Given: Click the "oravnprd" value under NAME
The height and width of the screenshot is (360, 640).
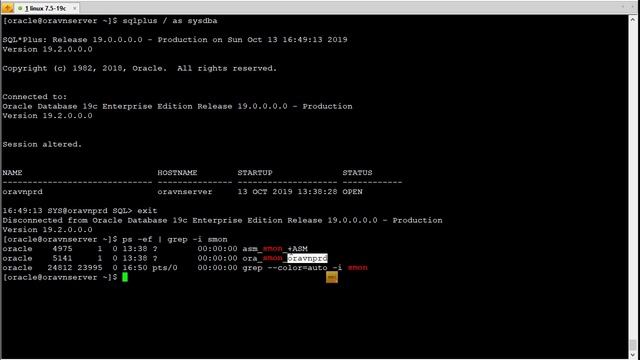Looking at the screenshot, I should point(22,192).
